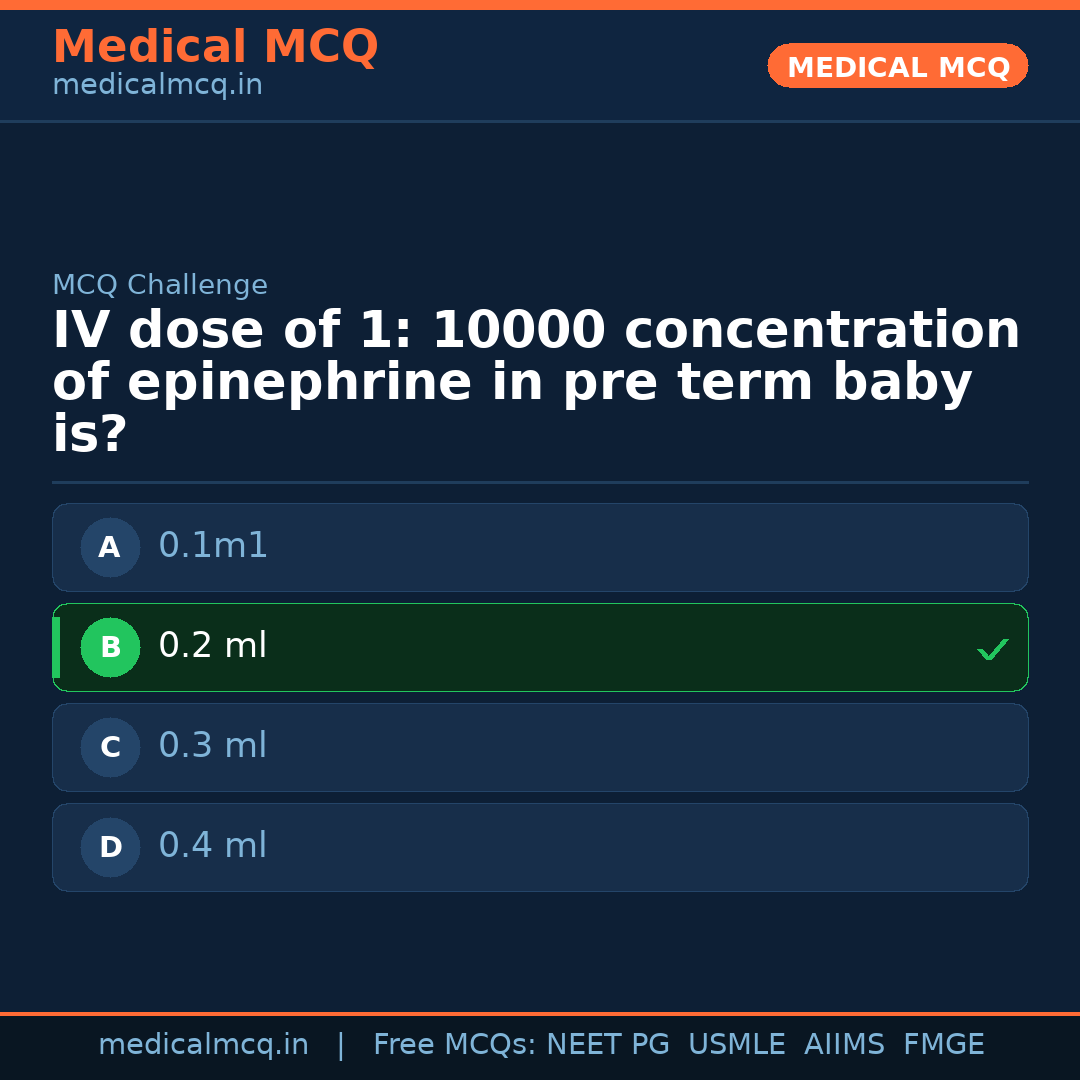Select the letter D circle icon
Screen dimensions: 1080x1080
tap(110, 847)
